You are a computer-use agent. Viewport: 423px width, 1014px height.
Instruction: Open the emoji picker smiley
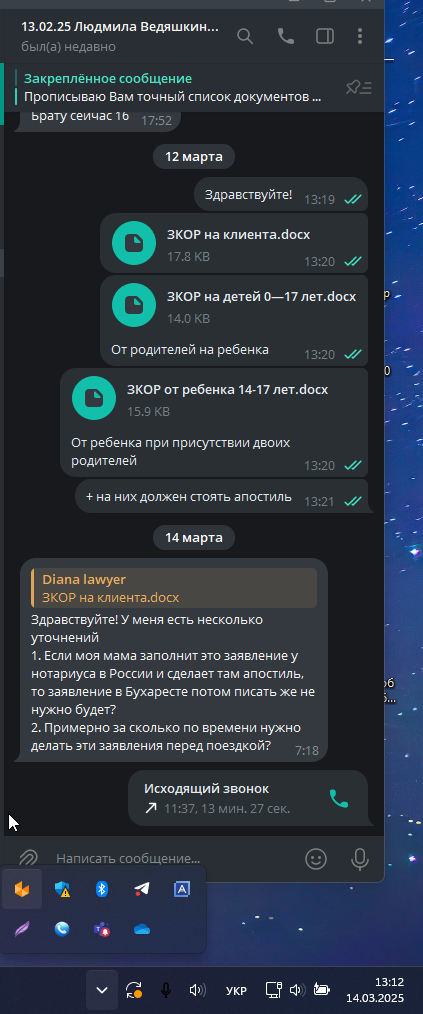(316, 859)
